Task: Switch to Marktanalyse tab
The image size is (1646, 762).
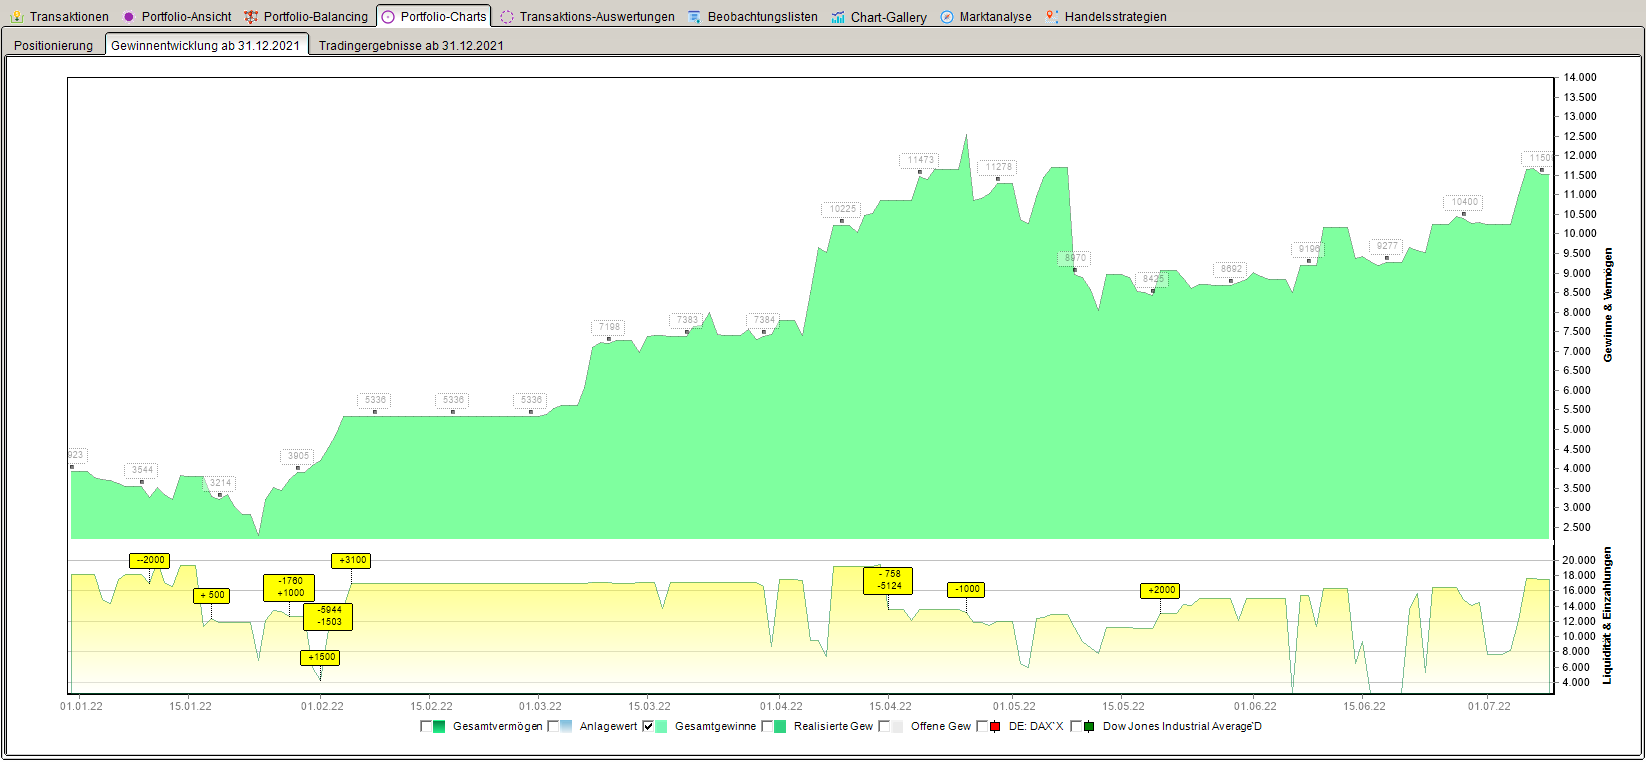Action: (986, 16)
